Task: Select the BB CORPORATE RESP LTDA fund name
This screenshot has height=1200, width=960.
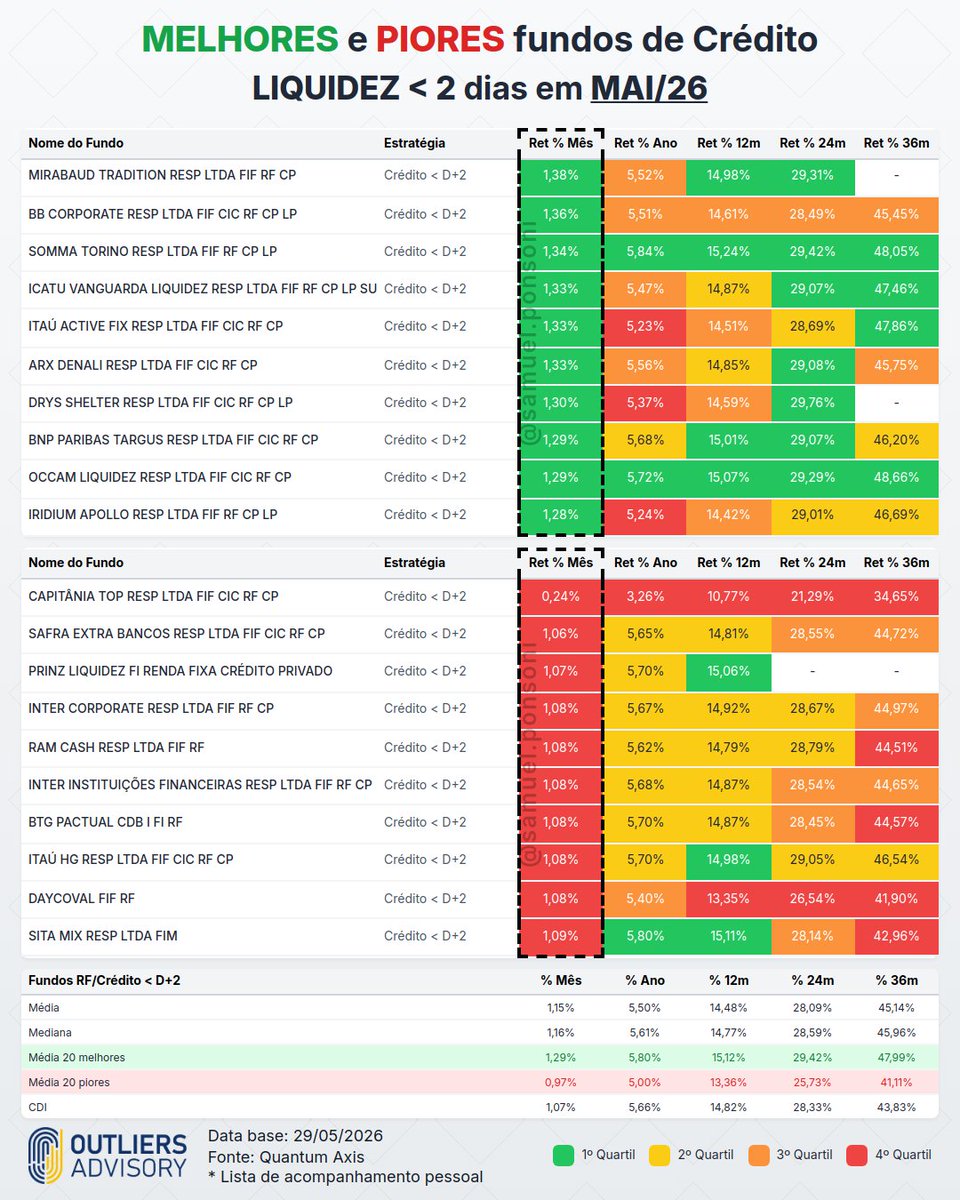Action: point(162,214)
